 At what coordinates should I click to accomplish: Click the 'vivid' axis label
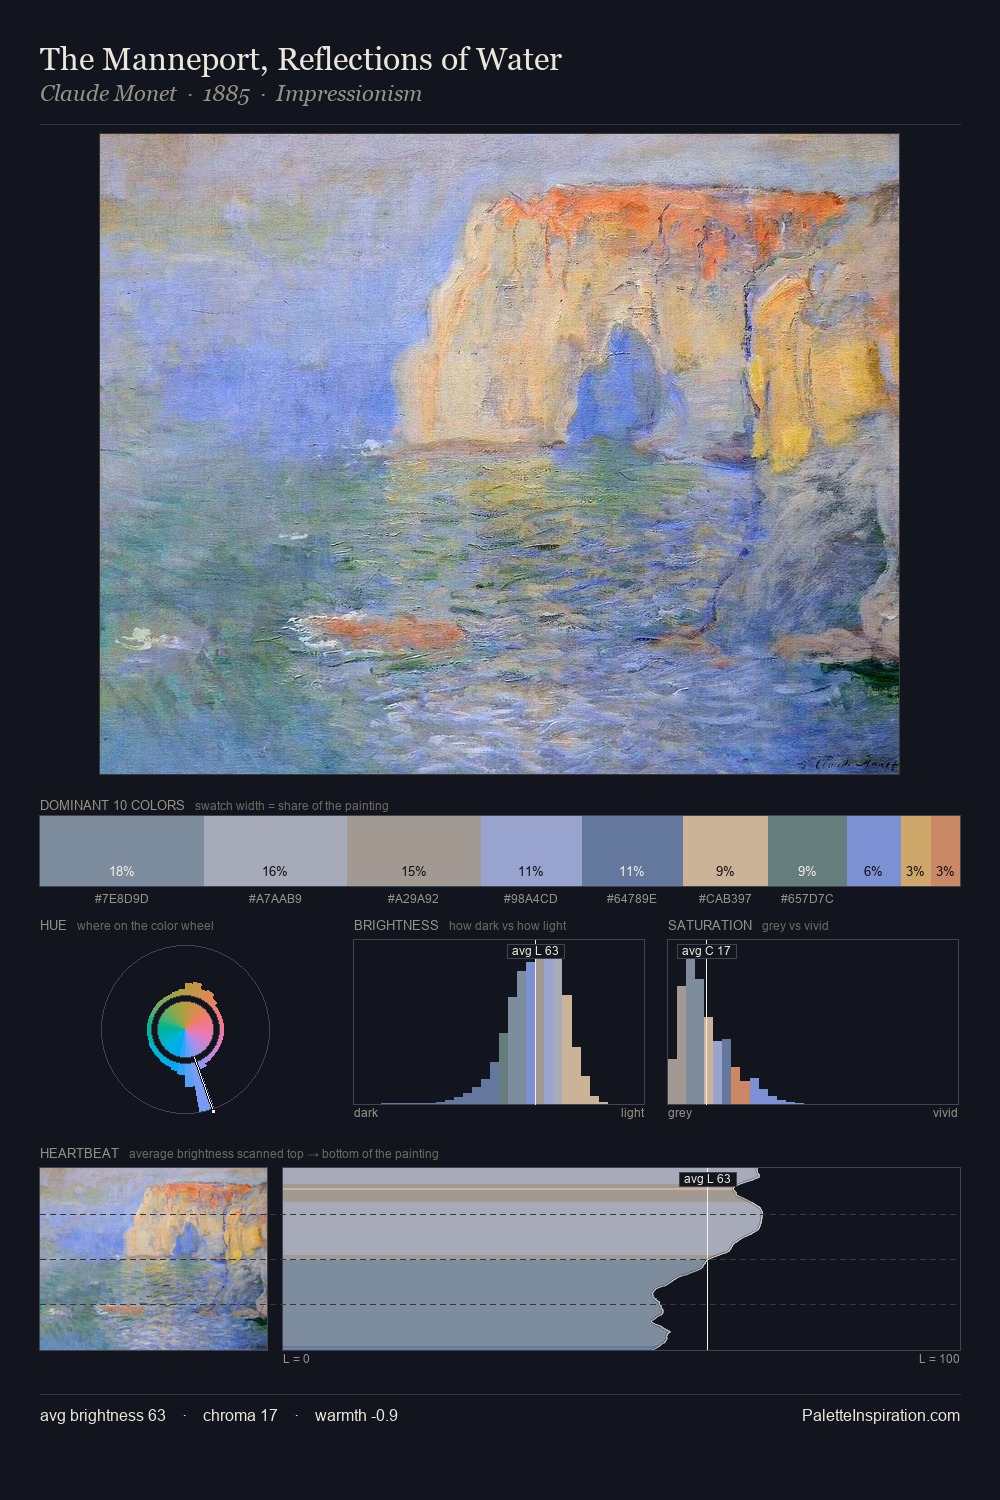click(945, 1113)
